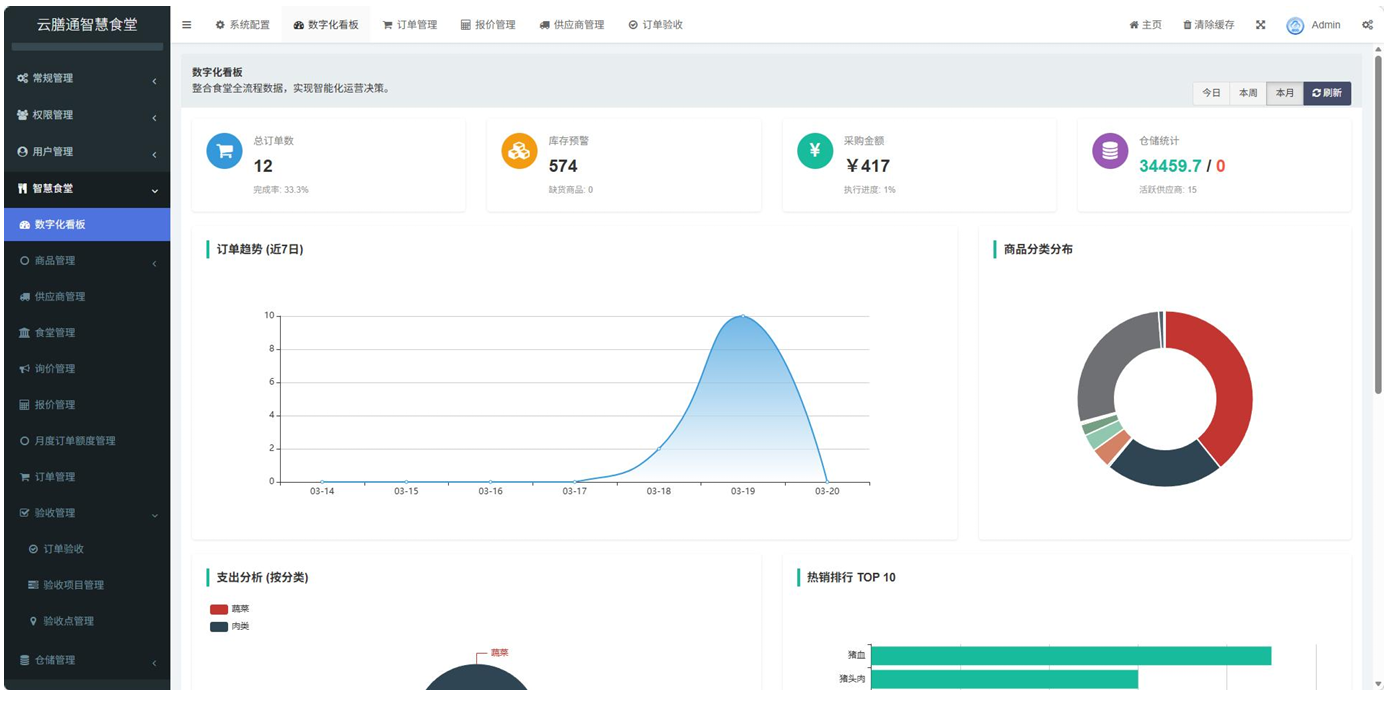This screenshot has height=718, width=1400.
Task: Select the 今日 time range option
Action: [1211, 93]
